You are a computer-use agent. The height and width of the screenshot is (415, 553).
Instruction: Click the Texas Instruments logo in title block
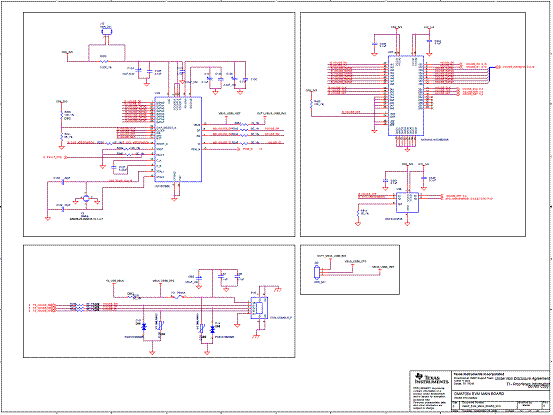(x=431, y=378)
